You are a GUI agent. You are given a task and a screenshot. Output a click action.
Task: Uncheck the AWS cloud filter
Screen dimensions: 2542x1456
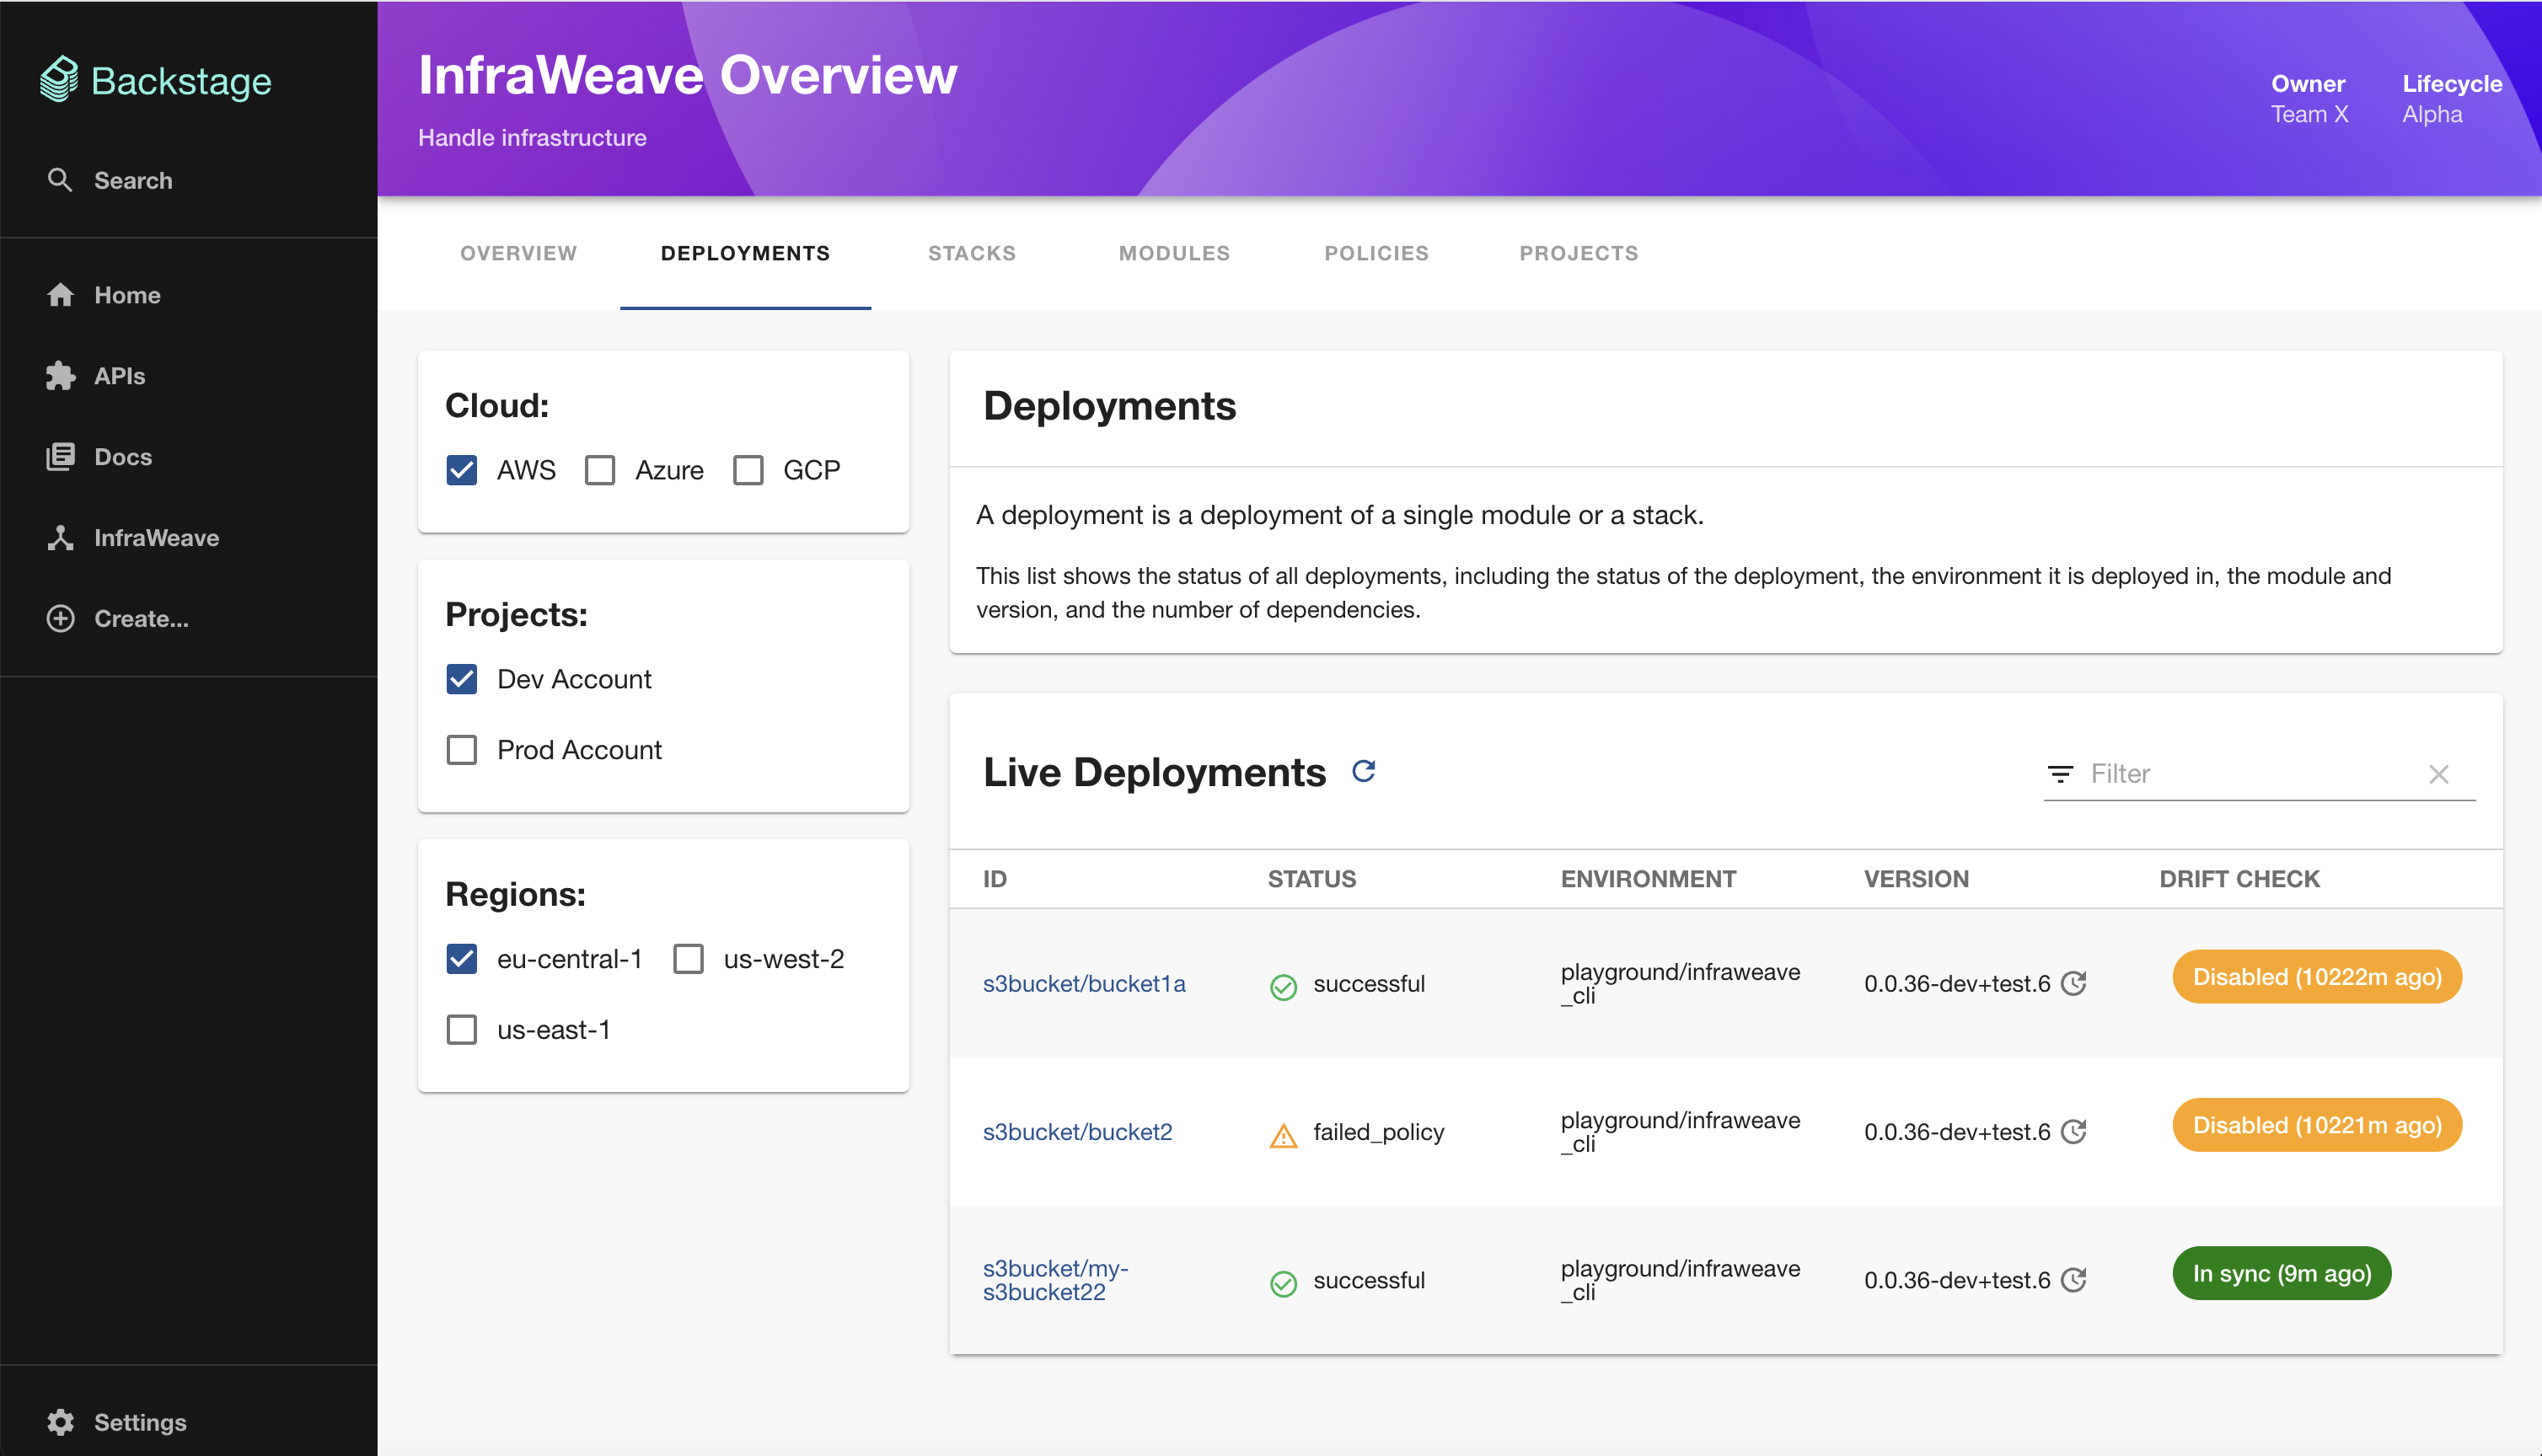click(x=461, y=469)
